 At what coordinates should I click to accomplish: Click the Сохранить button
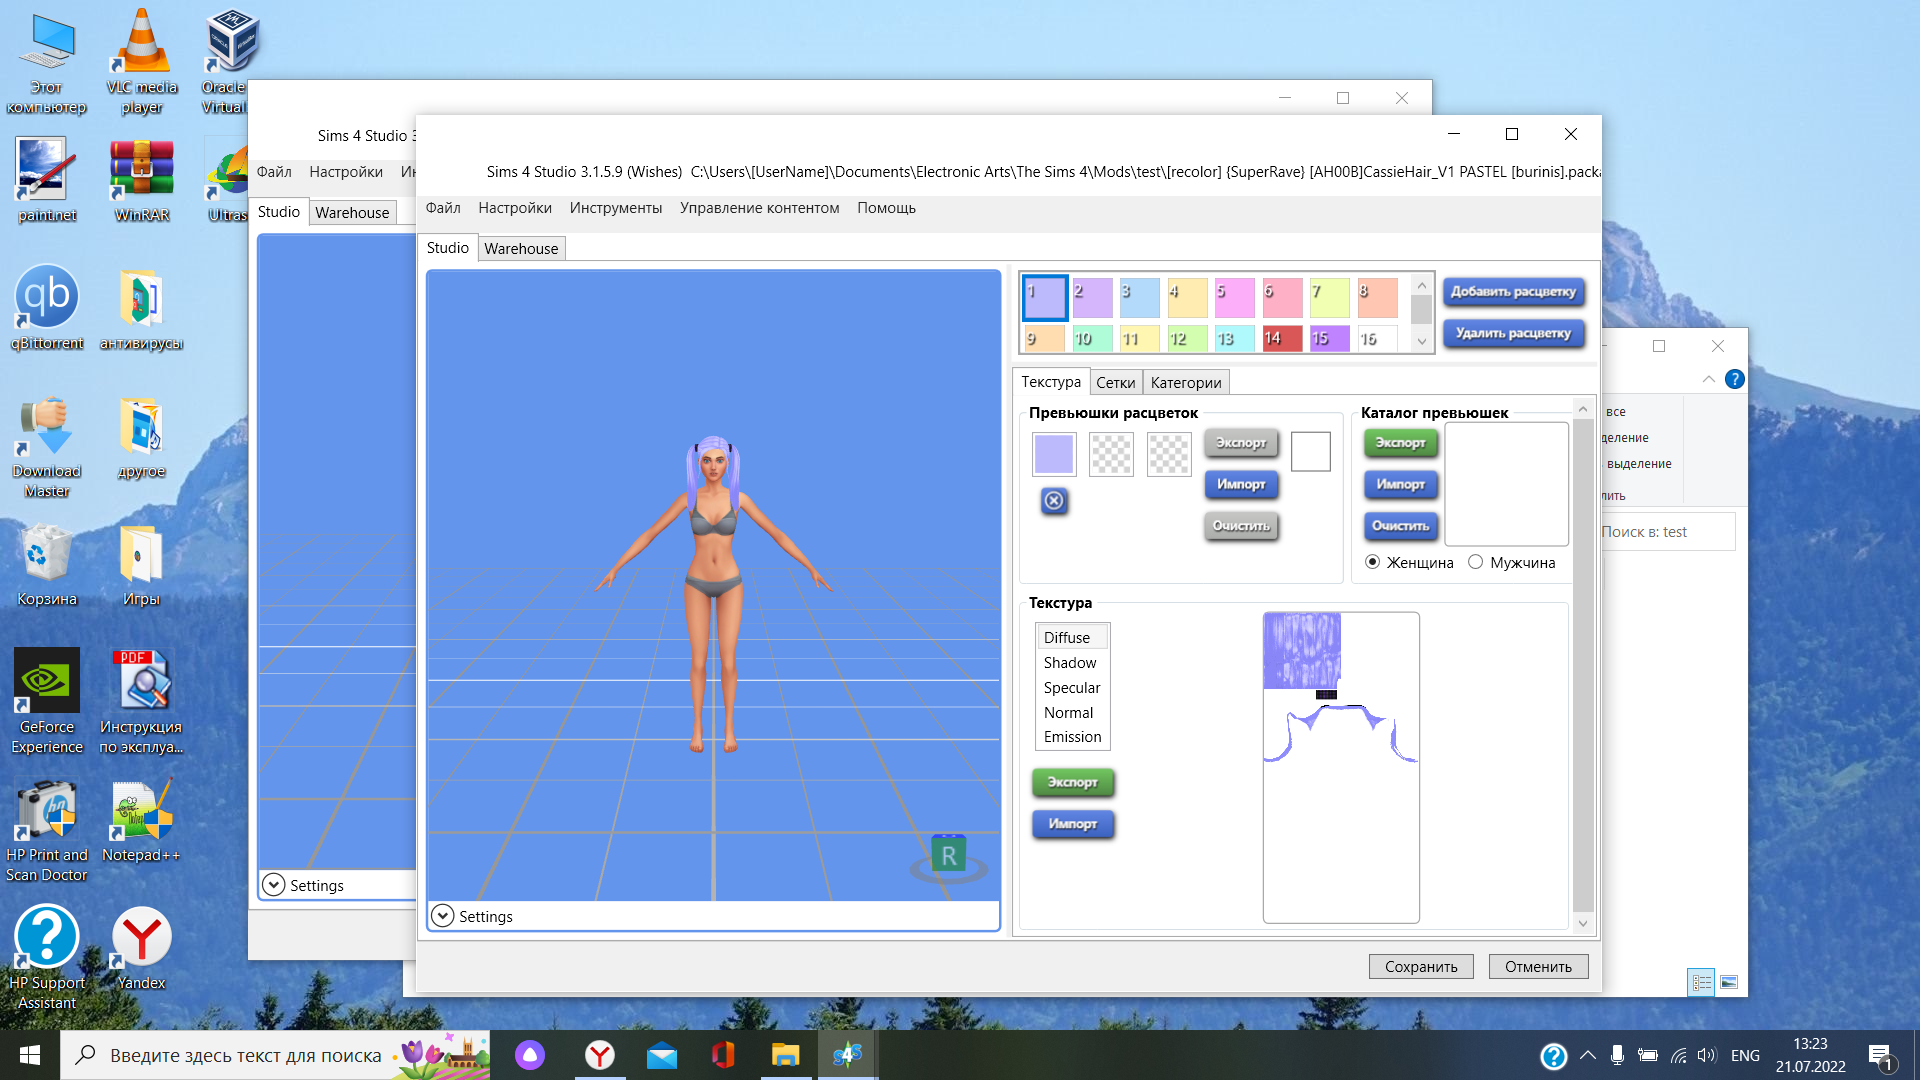click(1420, 966)
